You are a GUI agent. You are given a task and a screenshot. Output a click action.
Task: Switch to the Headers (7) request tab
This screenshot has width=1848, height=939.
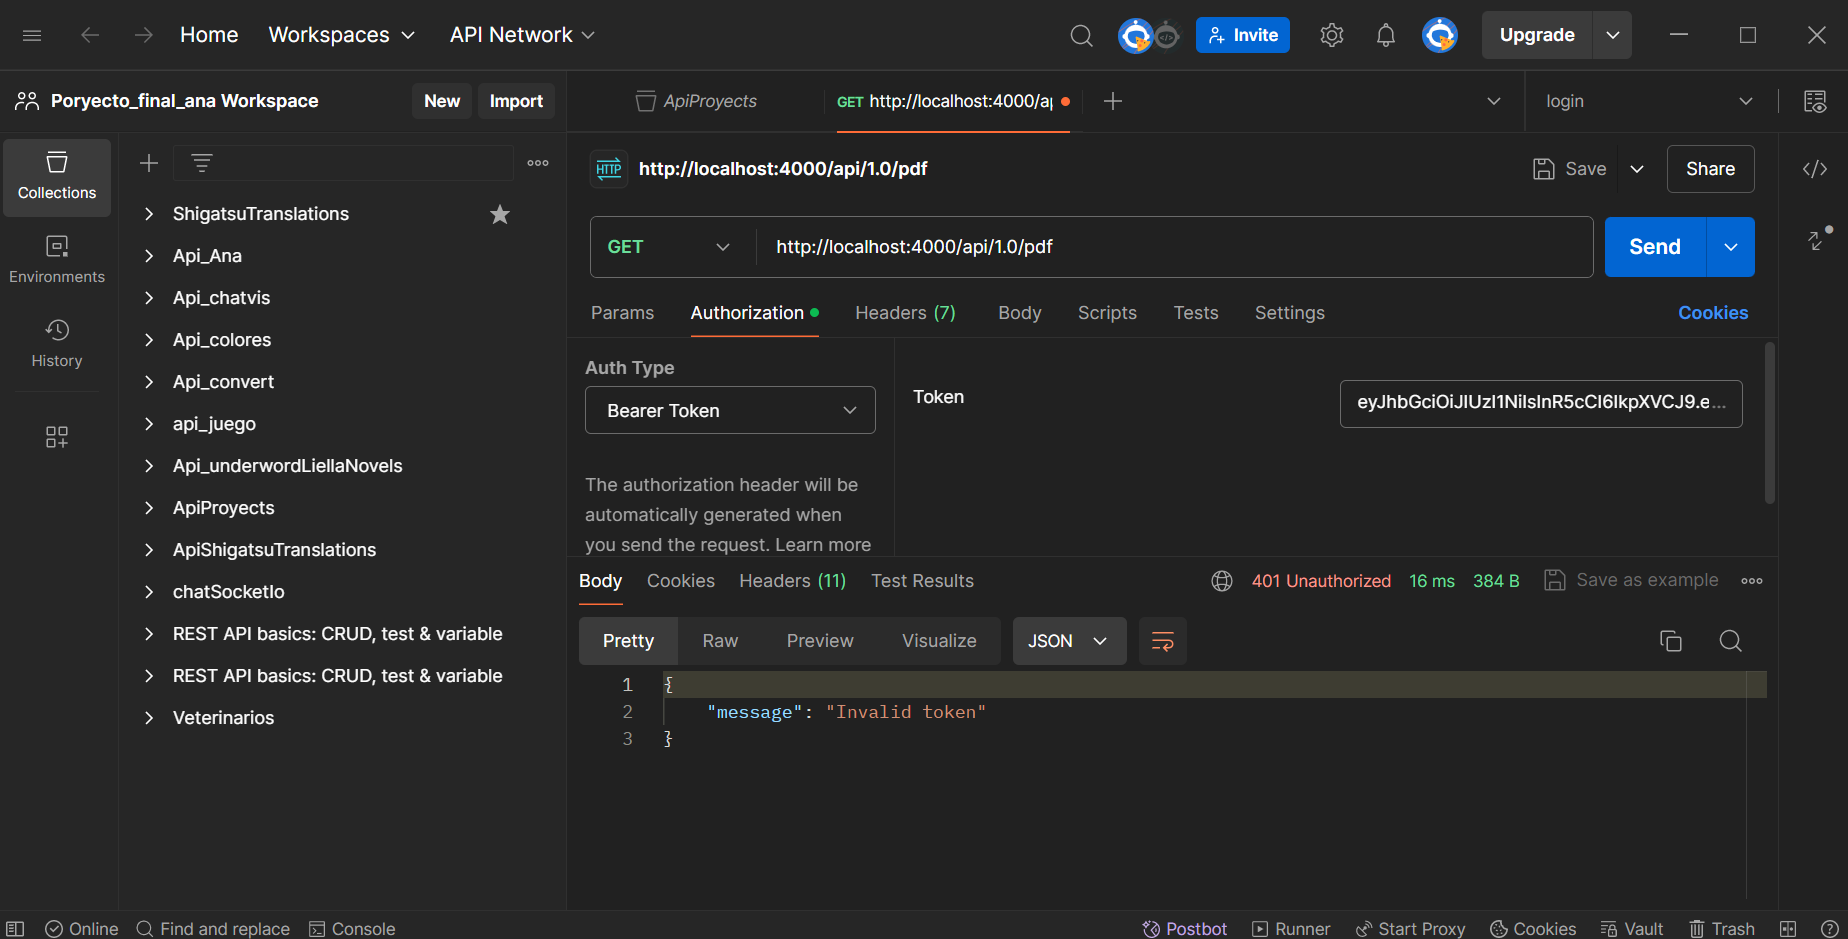pos(905,313)
